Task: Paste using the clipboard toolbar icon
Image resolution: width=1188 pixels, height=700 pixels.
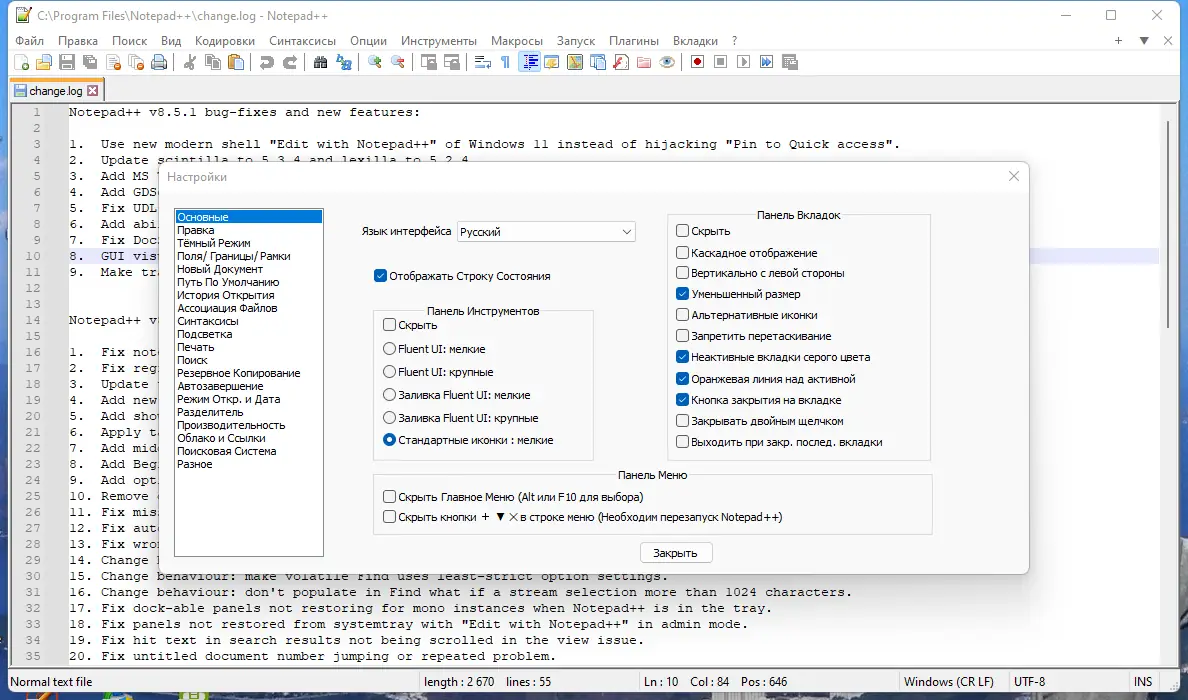Action: point(236,62)
